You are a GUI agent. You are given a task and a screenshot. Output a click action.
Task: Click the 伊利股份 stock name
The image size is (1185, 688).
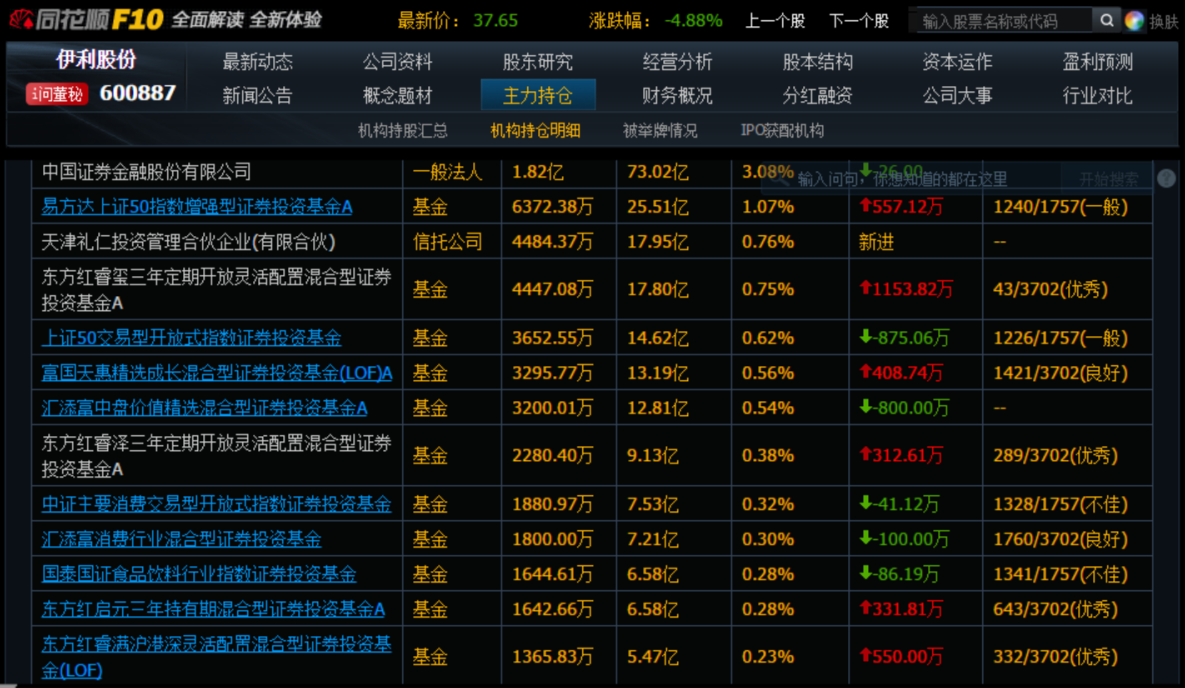coord(96,59)
